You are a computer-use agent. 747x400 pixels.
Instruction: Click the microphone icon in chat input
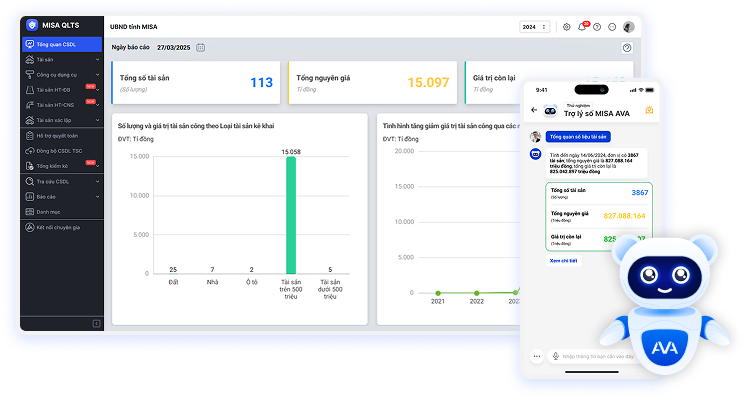[555, 356]
